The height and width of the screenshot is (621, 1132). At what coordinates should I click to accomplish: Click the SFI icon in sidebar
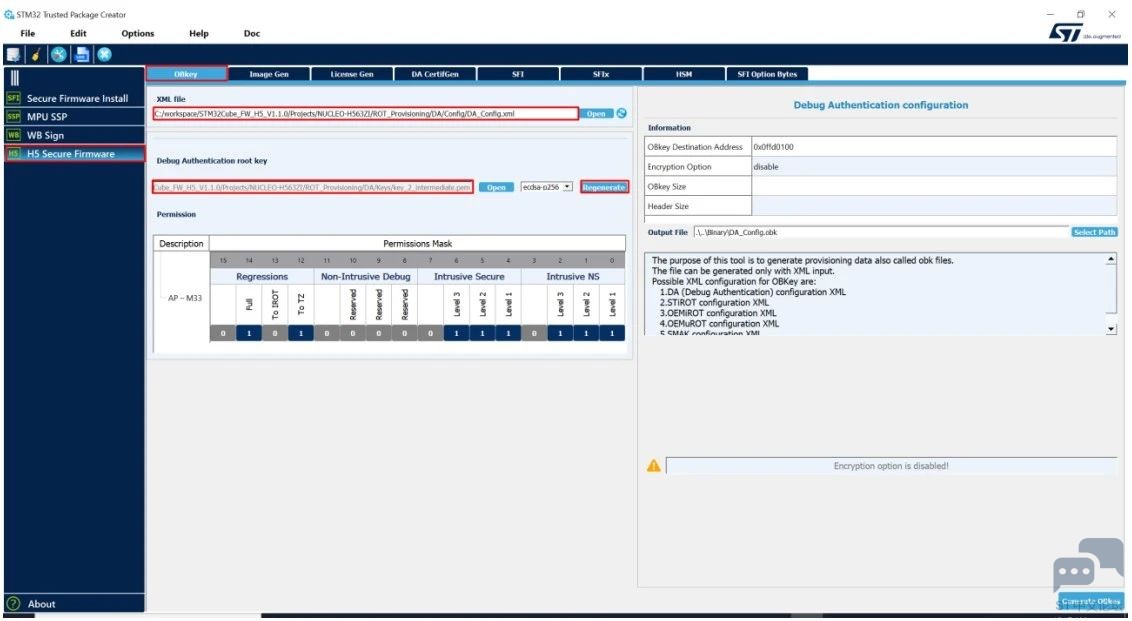click(x=14, y=98)
